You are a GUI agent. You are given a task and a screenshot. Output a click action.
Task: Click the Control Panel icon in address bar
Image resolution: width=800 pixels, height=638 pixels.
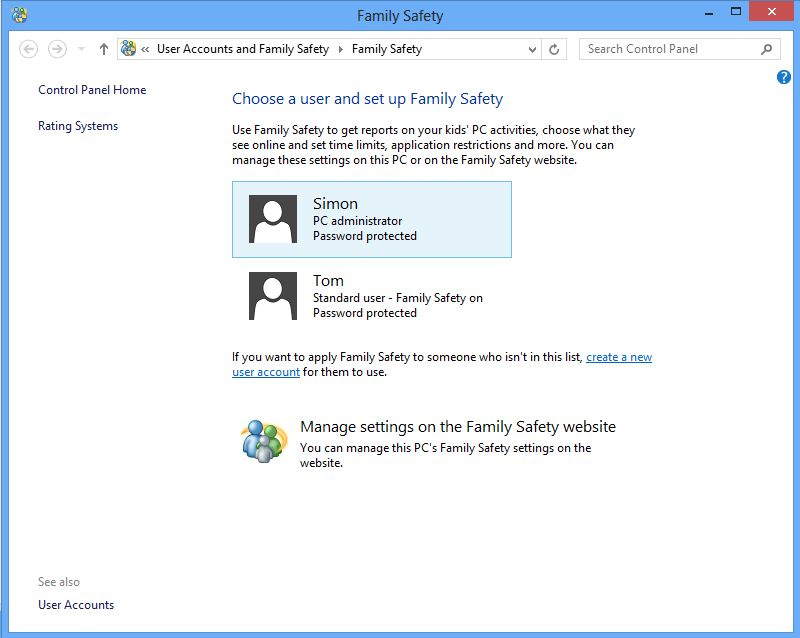click(x=129, y=48)
